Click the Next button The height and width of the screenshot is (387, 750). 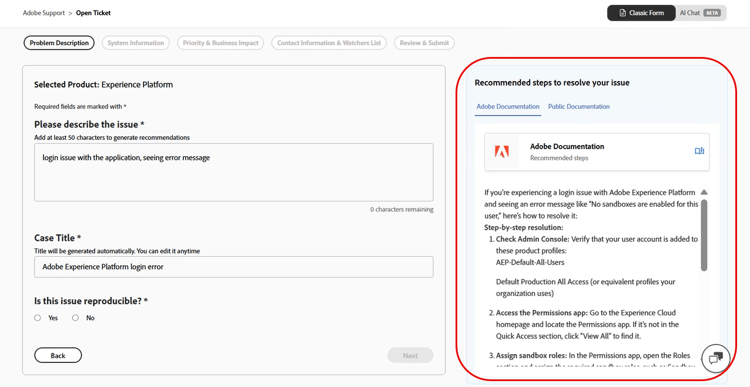tap(410, 355)
